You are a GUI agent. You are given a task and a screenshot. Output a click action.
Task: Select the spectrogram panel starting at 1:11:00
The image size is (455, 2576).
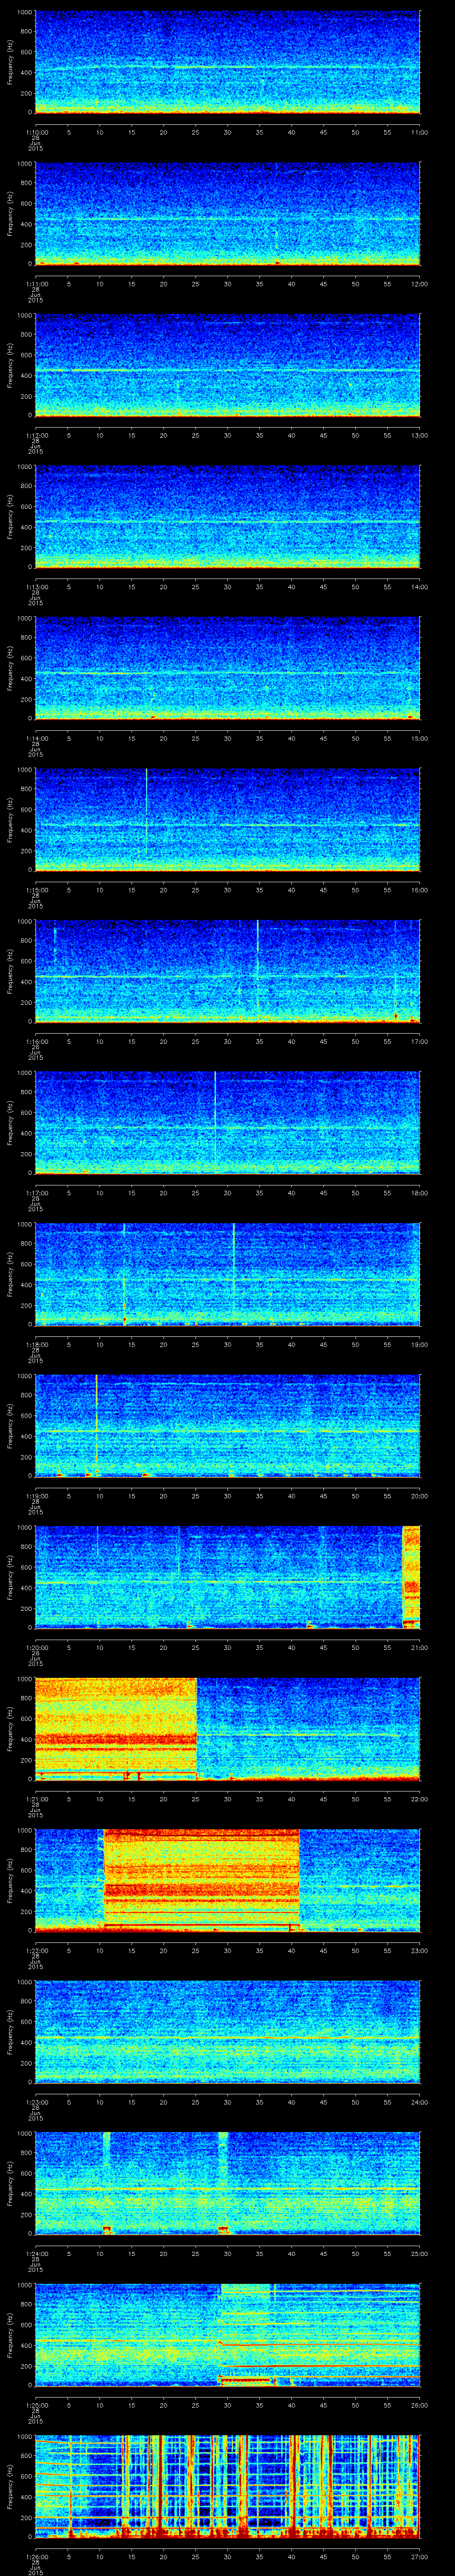click(x=227, y=213)
